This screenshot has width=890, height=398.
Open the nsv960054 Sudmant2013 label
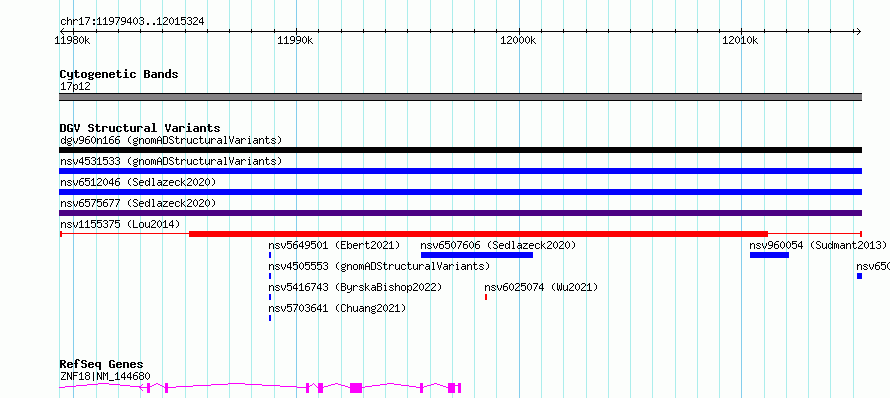[x=818, y=245]
